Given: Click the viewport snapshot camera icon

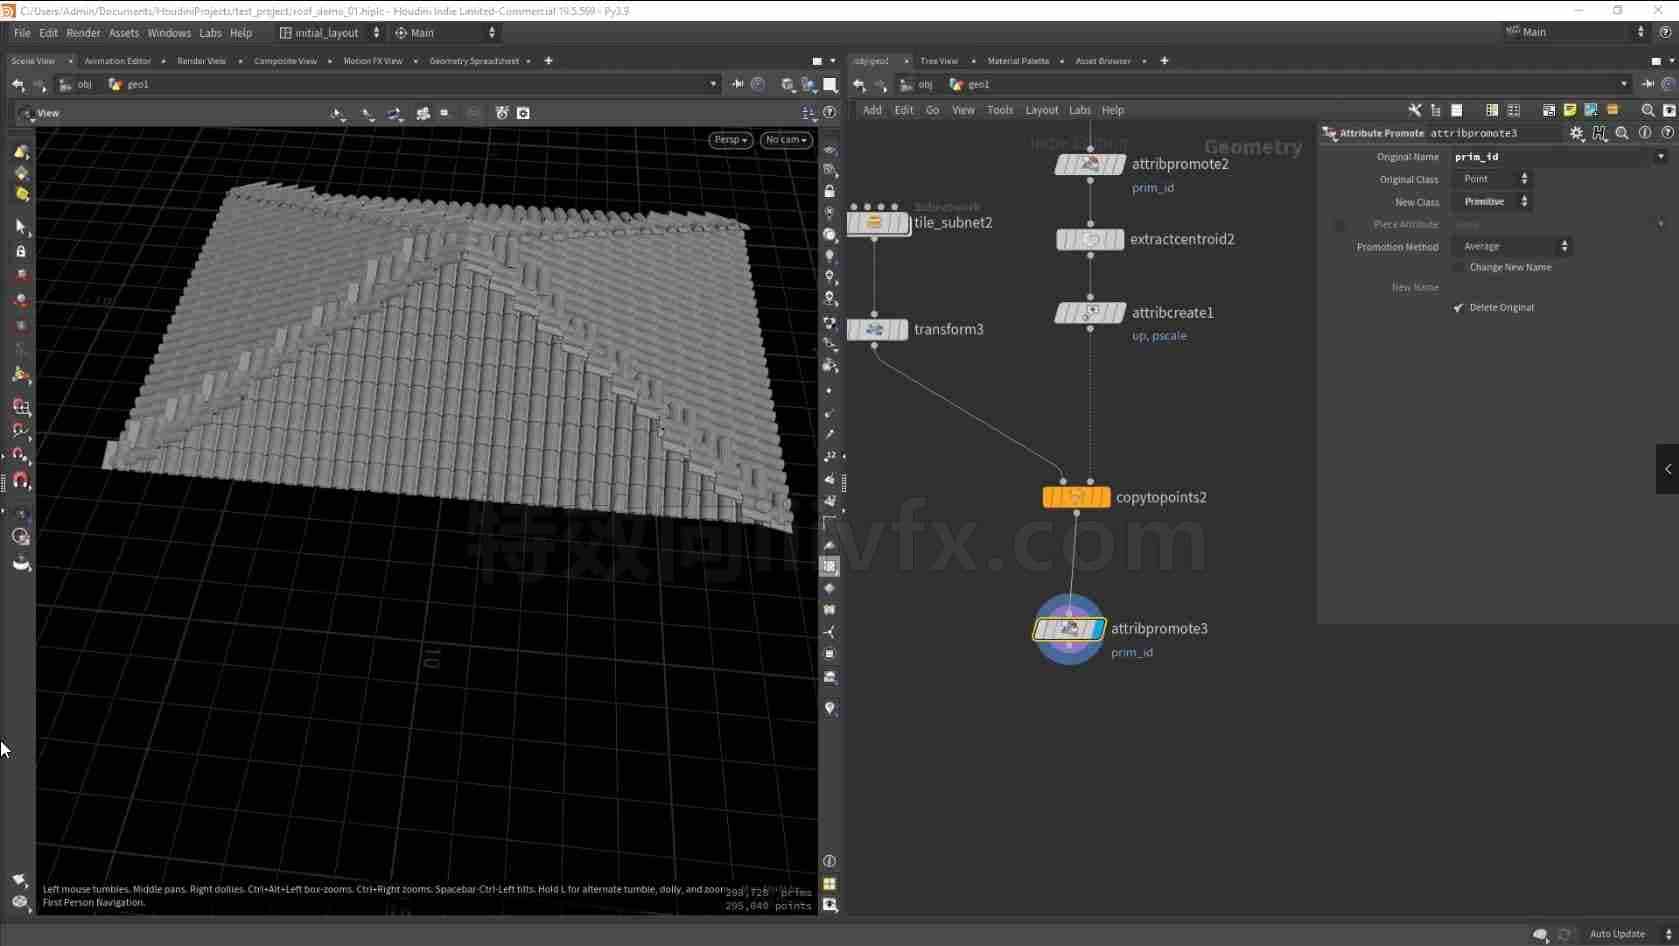Looking at the screenshot, I should point(523,113).
